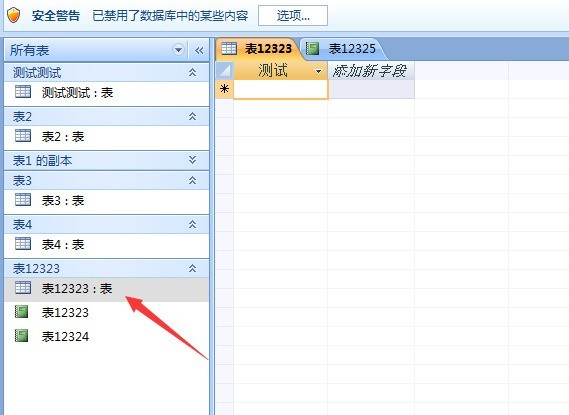Viewport: 569px width, 415px height.
Task: Click the table icon of 测试测试：表
Action: pyautogui.click(x=23, y=92)
